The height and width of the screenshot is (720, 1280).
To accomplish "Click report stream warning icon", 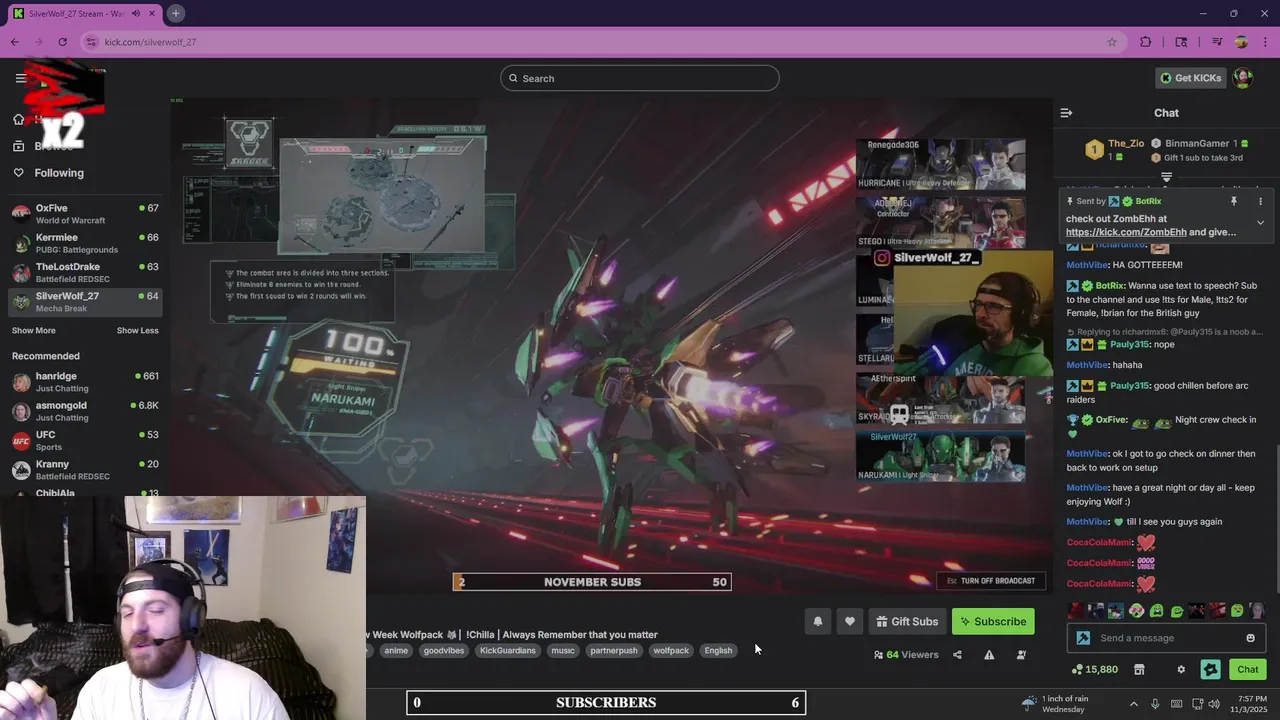I will (x=989, y=655).
